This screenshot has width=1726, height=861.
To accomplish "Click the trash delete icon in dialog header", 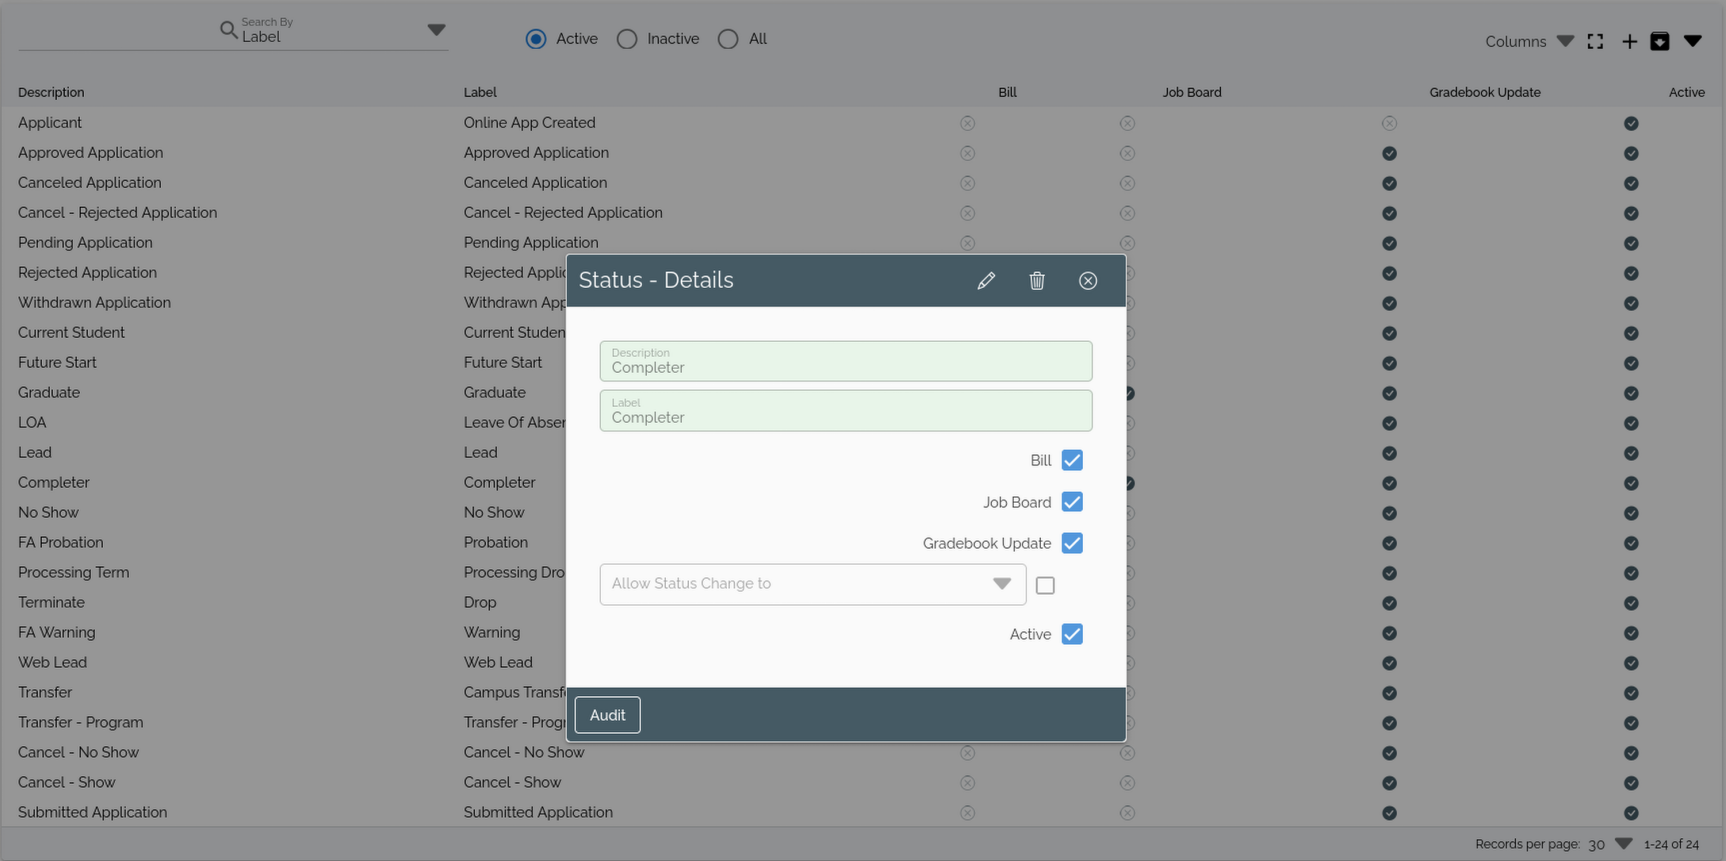I will pyautogui.click(x=1037, y=281).
